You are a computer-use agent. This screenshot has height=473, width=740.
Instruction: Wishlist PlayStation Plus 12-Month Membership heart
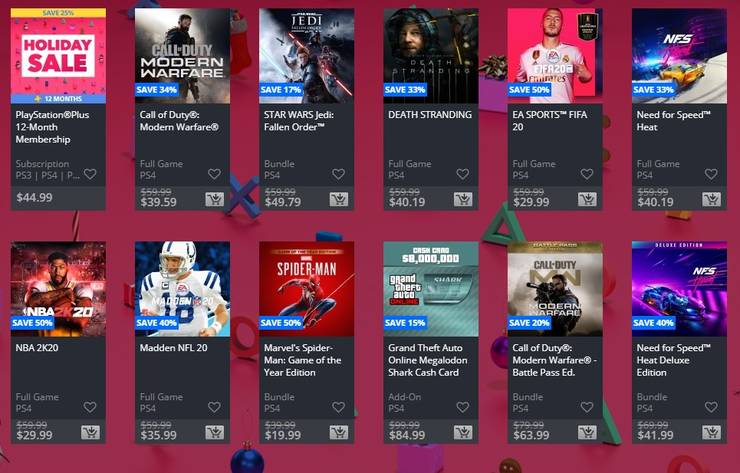[90, 174]
